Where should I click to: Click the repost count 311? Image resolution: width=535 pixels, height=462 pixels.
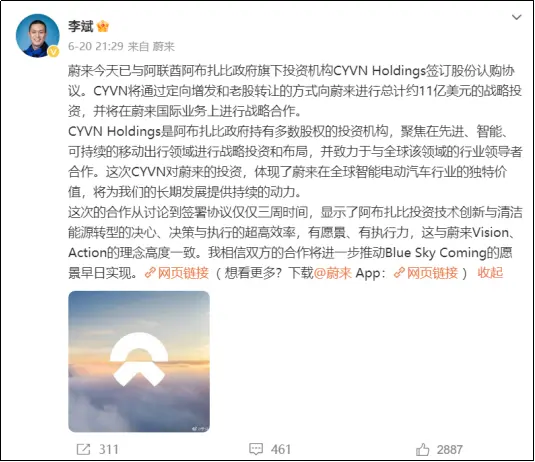coord(109,449)
